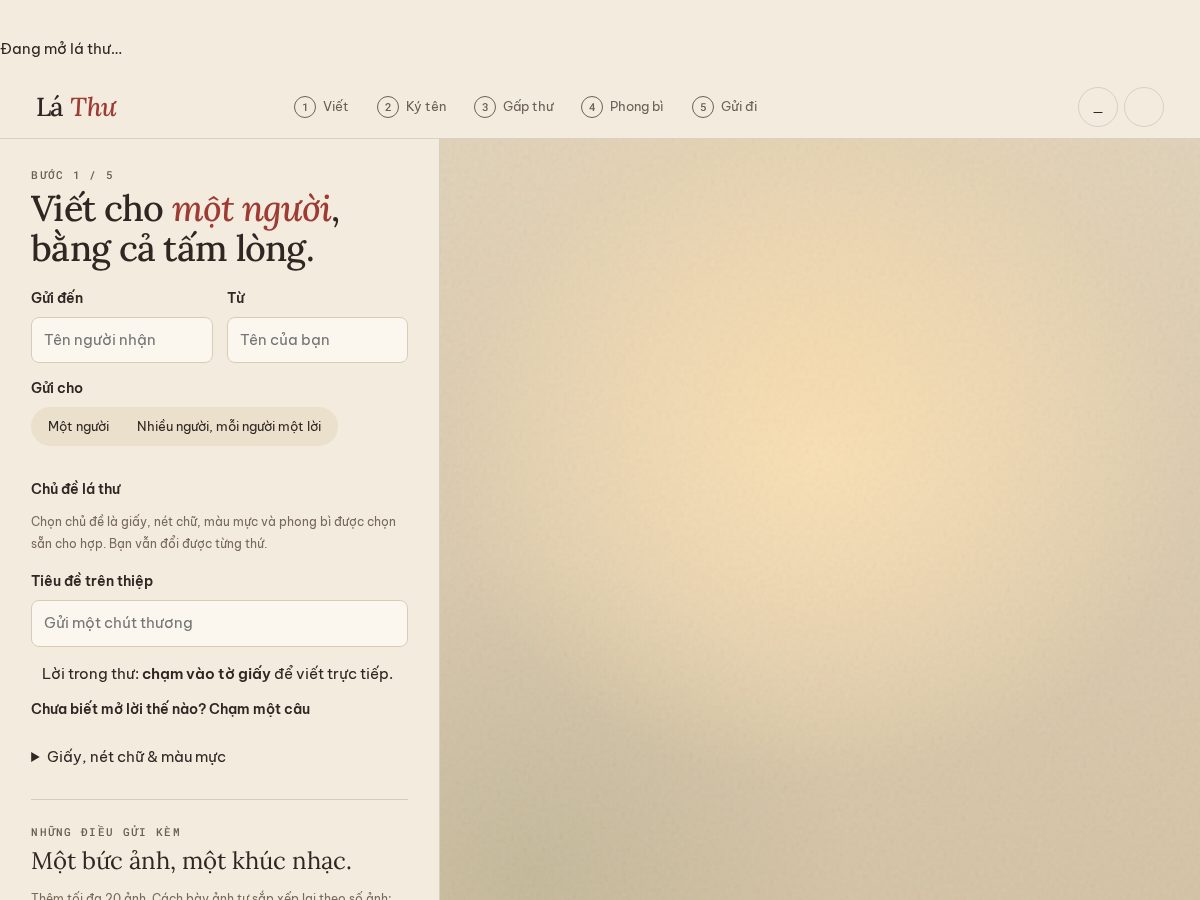Viewport: 1200px width, 900px height.
Task: Focus the Gửi một chút thương title field
Action: tap(219, 623)
